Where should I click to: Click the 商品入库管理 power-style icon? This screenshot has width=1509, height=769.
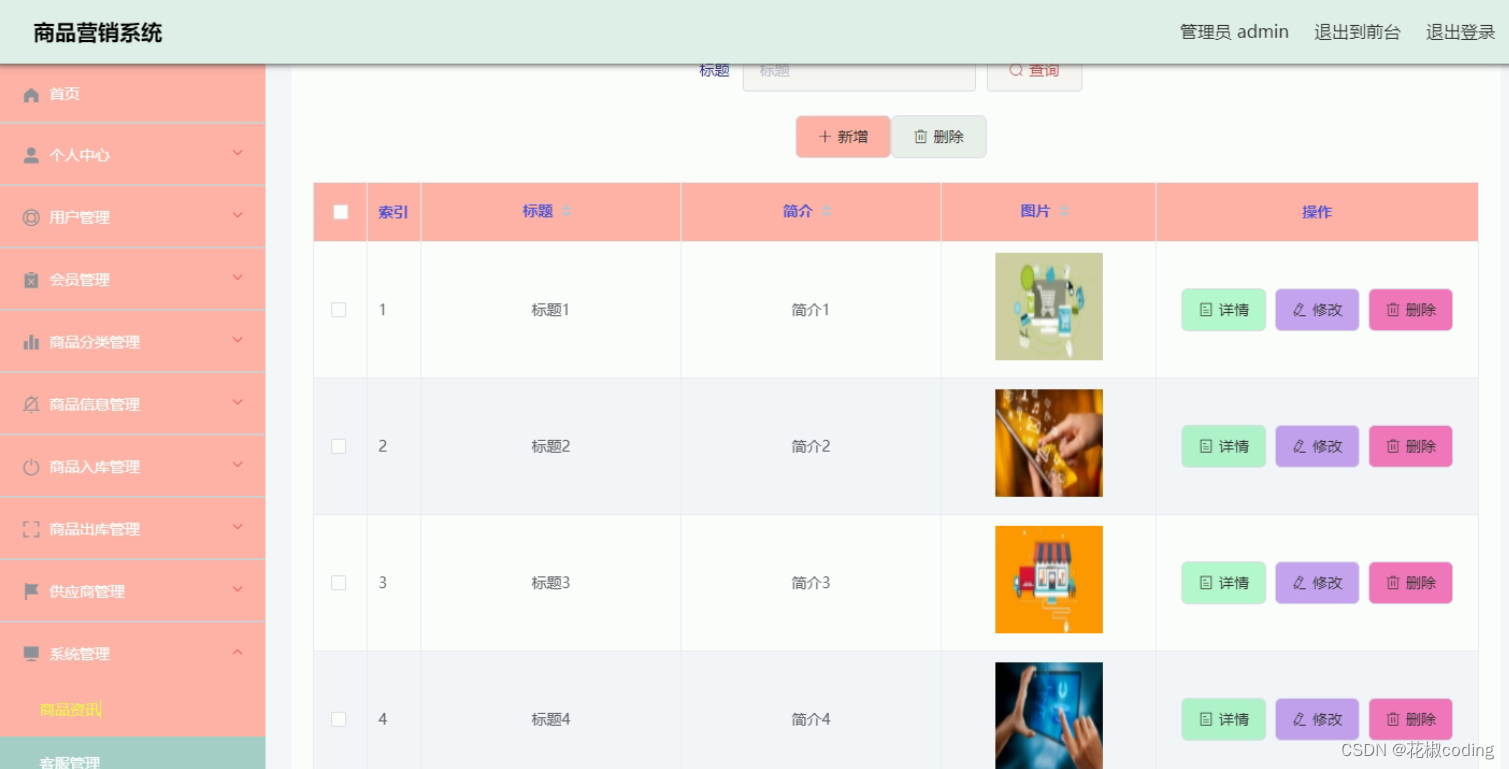point(31,466)
